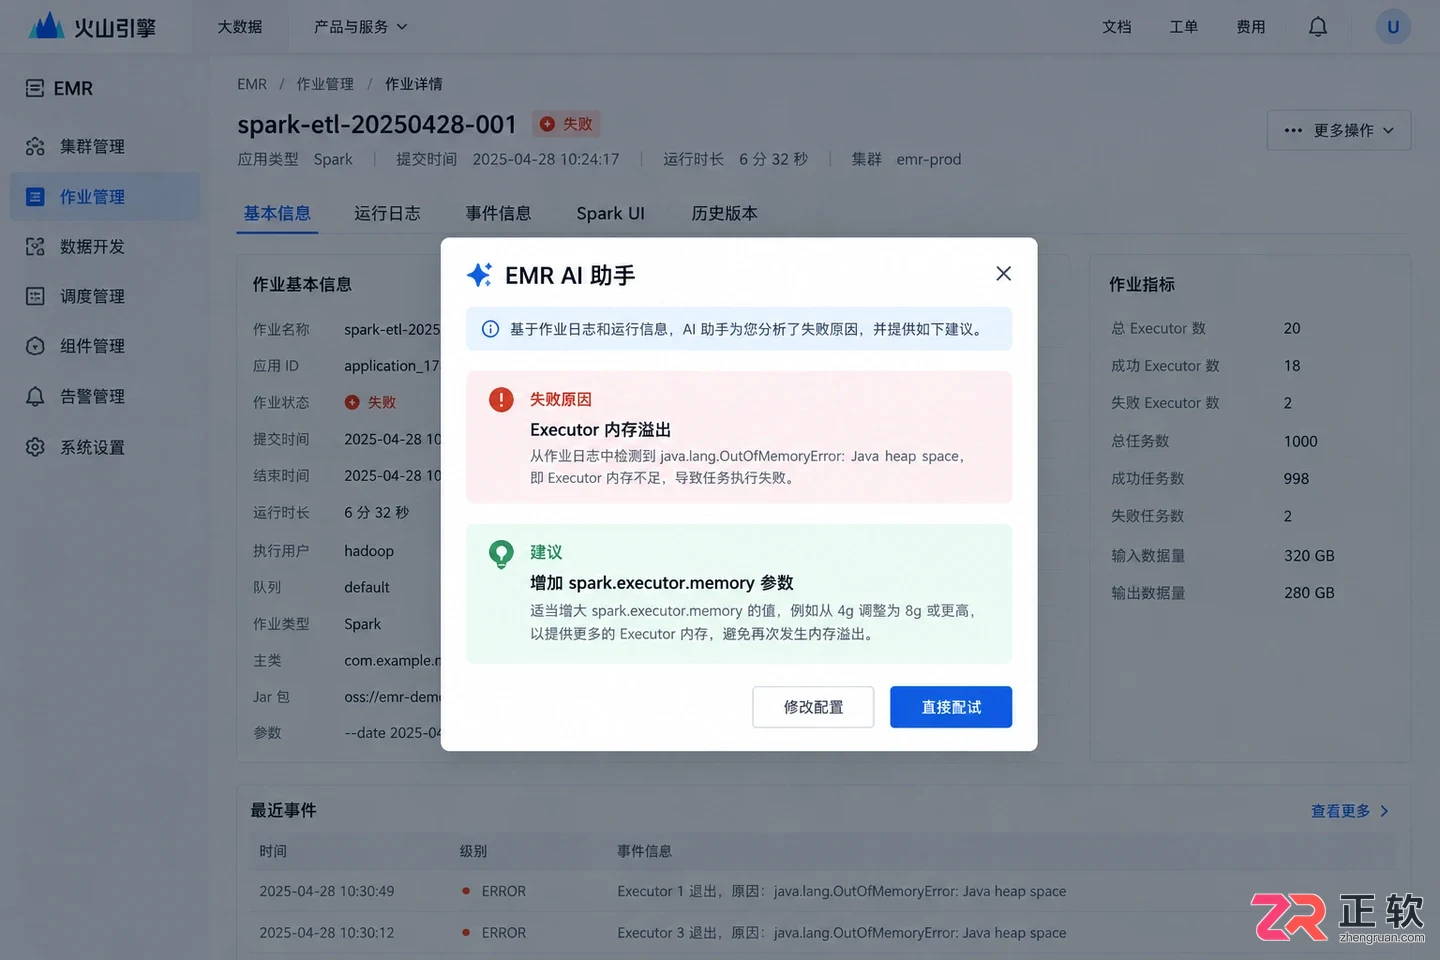The image size is (1440, 960).
Task: Click the EMR sidebar header icon
Action: pos(35,88)
